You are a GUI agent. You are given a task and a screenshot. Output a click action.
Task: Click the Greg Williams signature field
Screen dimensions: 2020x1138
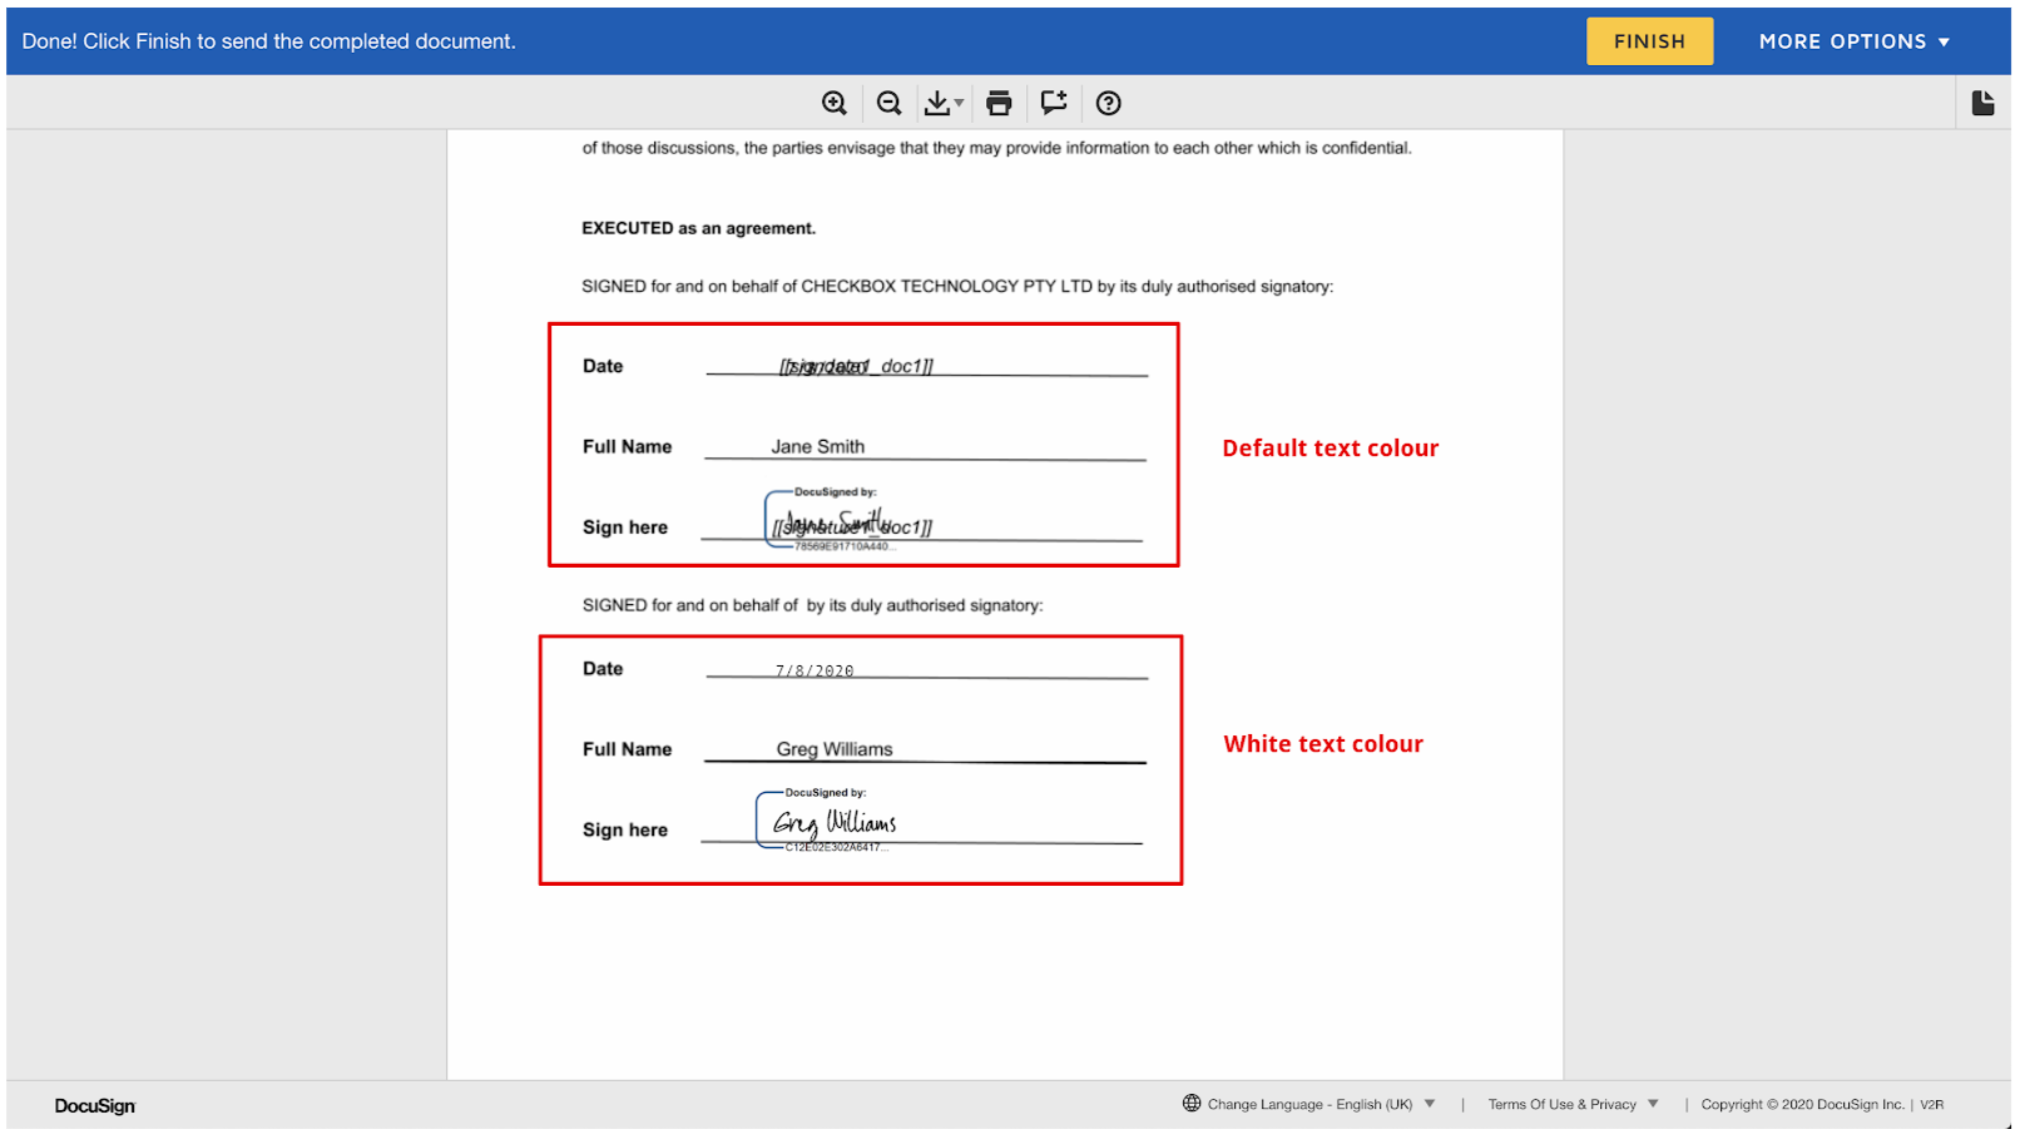tap(828, 821)
